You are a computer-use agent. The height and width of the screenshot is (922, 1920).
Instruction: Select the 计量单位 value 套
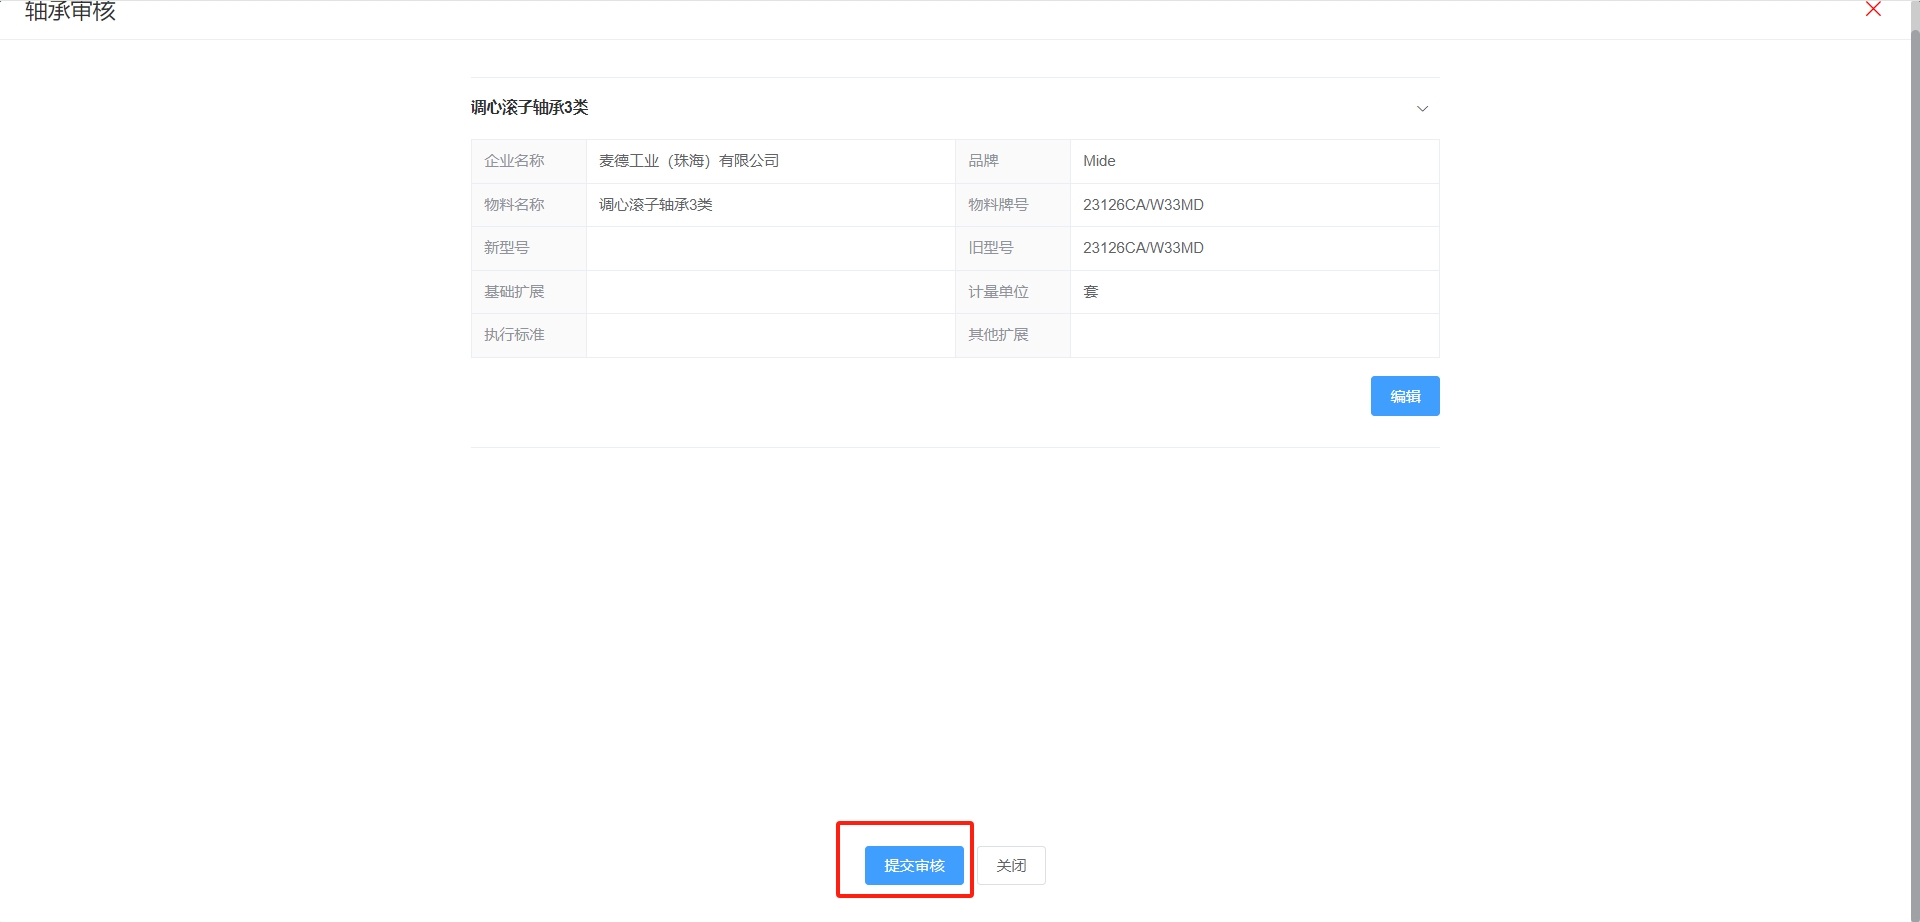[1091, 292]
